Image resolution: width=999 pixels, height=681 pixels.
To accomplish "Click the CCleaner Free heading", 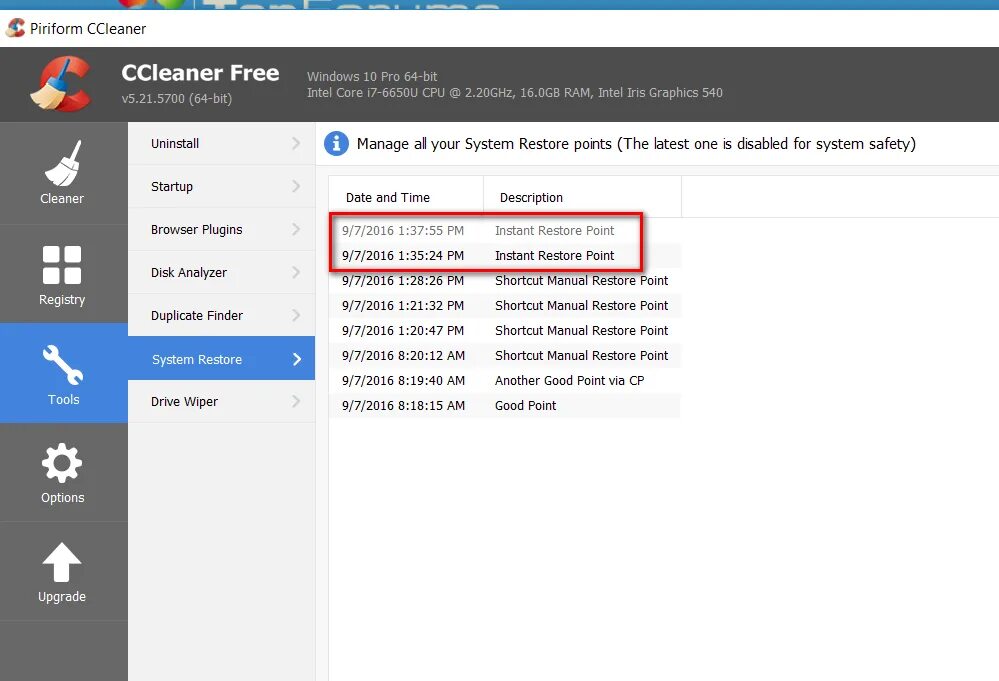I will pyautogui.click(x=200, y=73).
